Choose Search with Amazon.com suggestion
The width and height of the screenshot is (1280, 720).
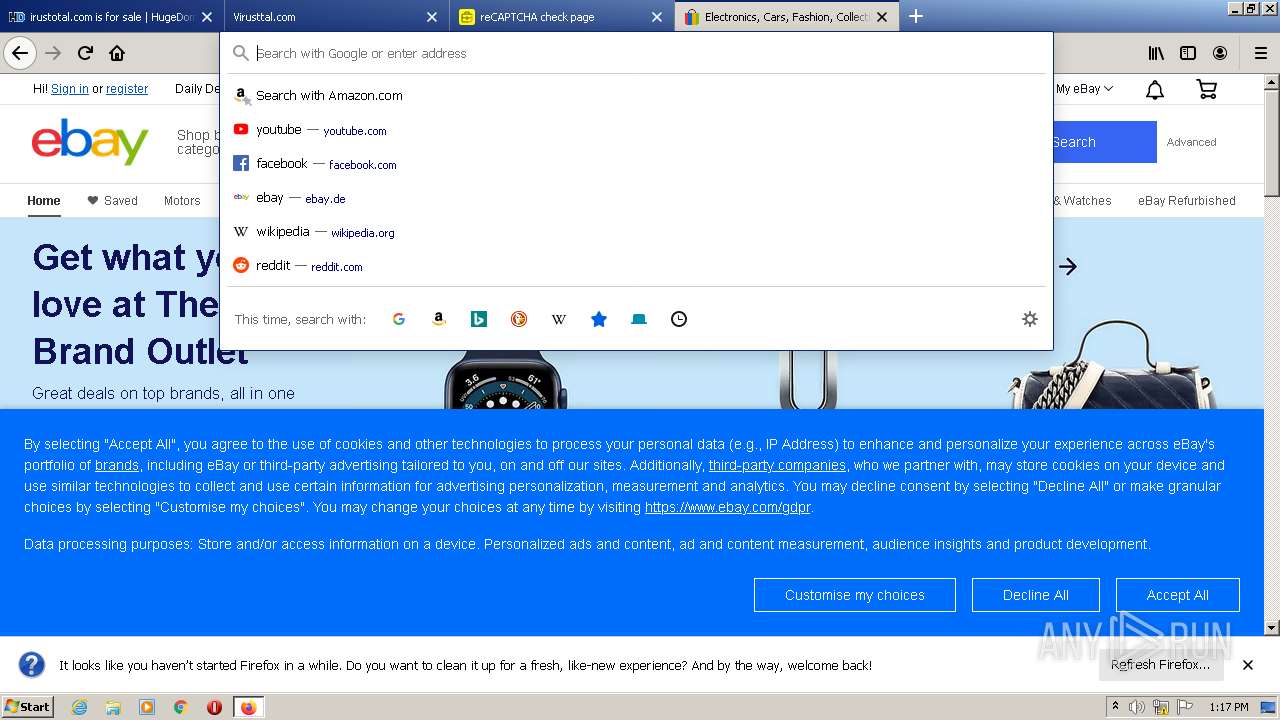(637, 96)
